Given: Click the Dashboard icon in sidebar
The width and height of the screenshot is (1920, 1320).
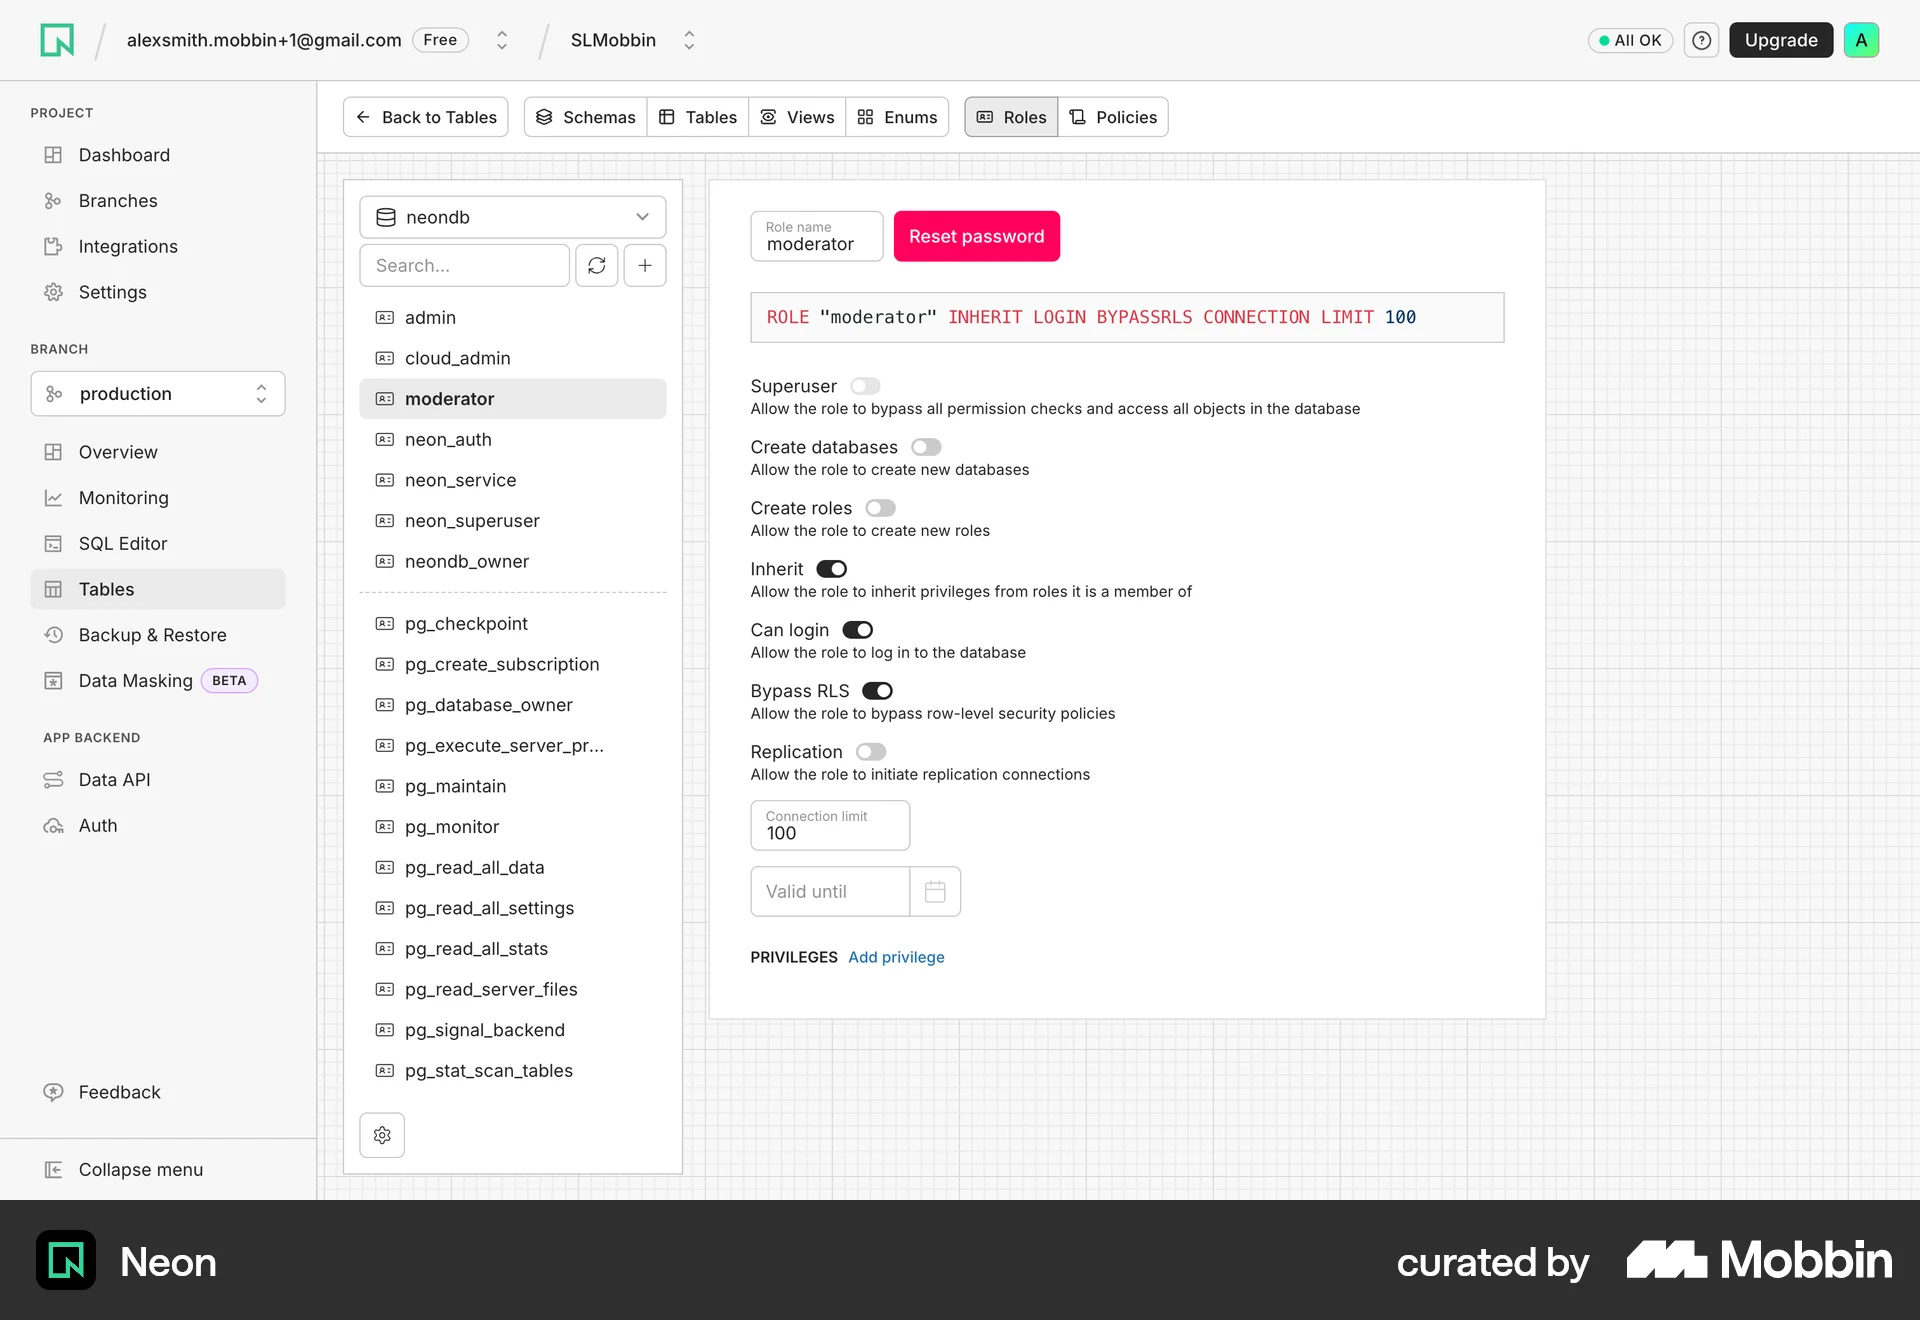Looking at the screenshot, I should pos(53,155).
